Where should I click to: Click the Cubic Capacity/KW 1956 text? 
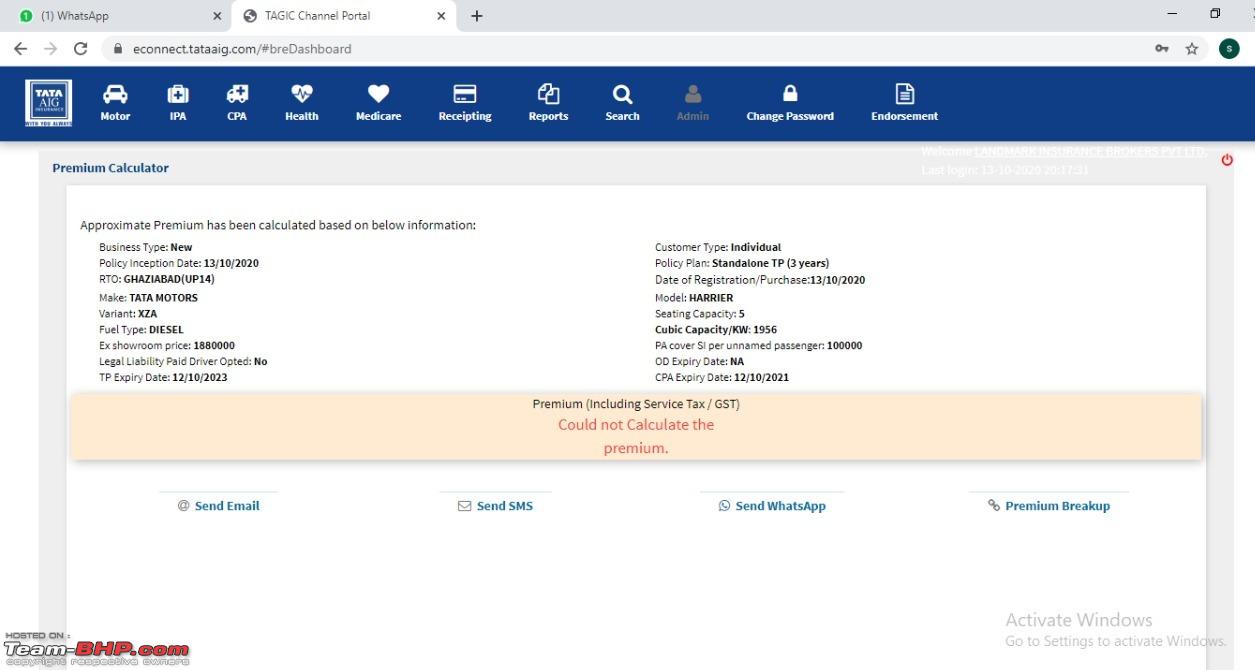[x=716, y=329]
